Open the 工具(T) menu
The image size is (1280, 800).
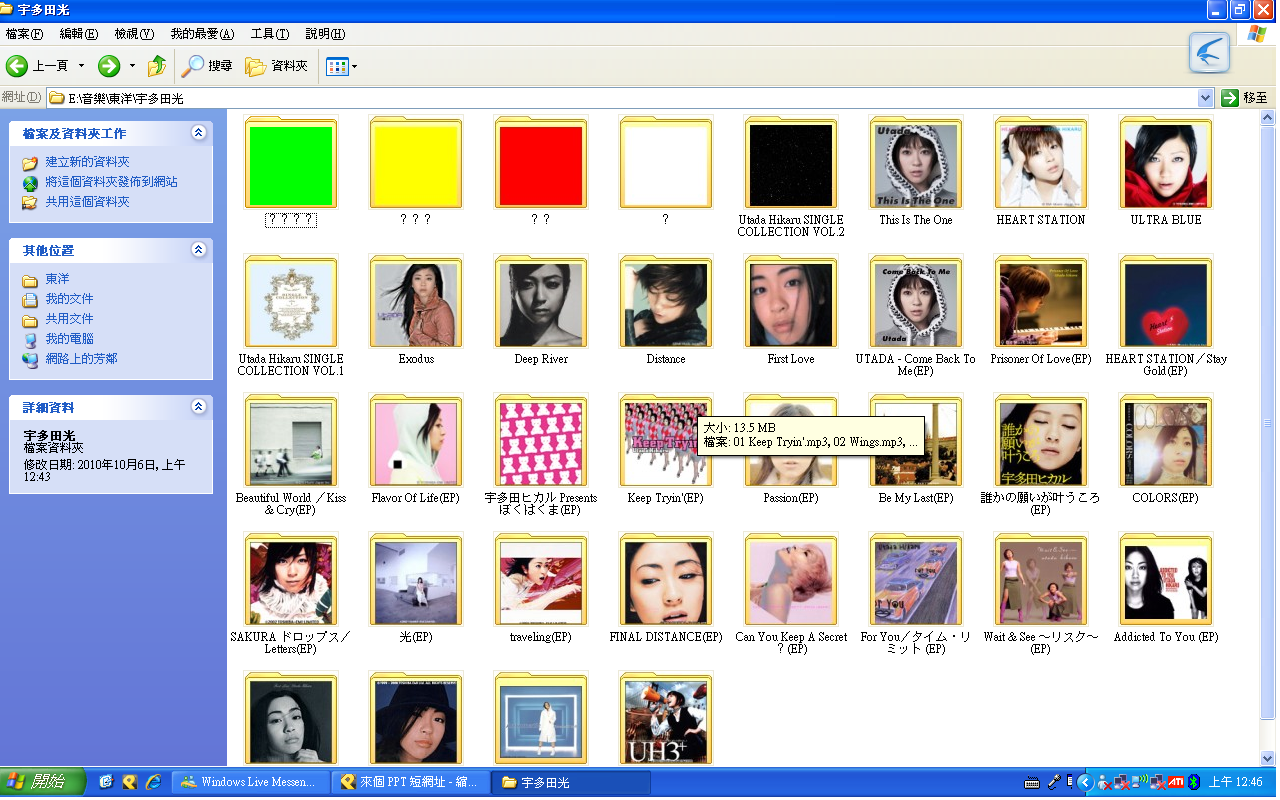tap(269, 34)
